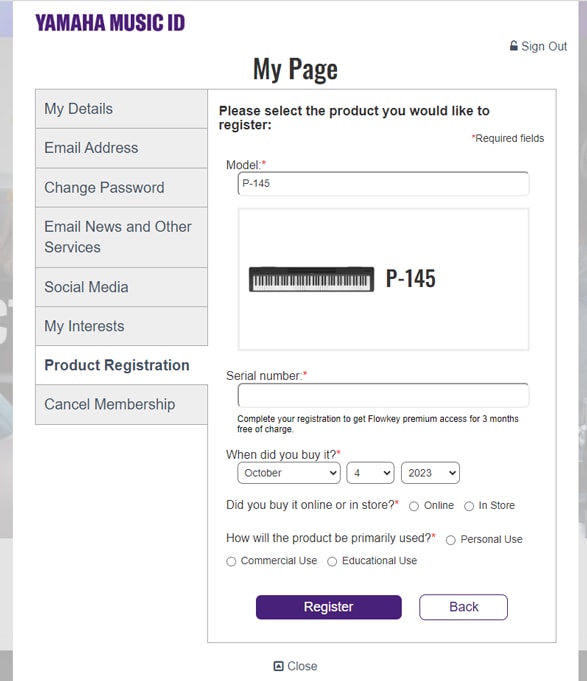Open the purchase day dropdown showing 4
587x681 pixels.
[370, 473]
